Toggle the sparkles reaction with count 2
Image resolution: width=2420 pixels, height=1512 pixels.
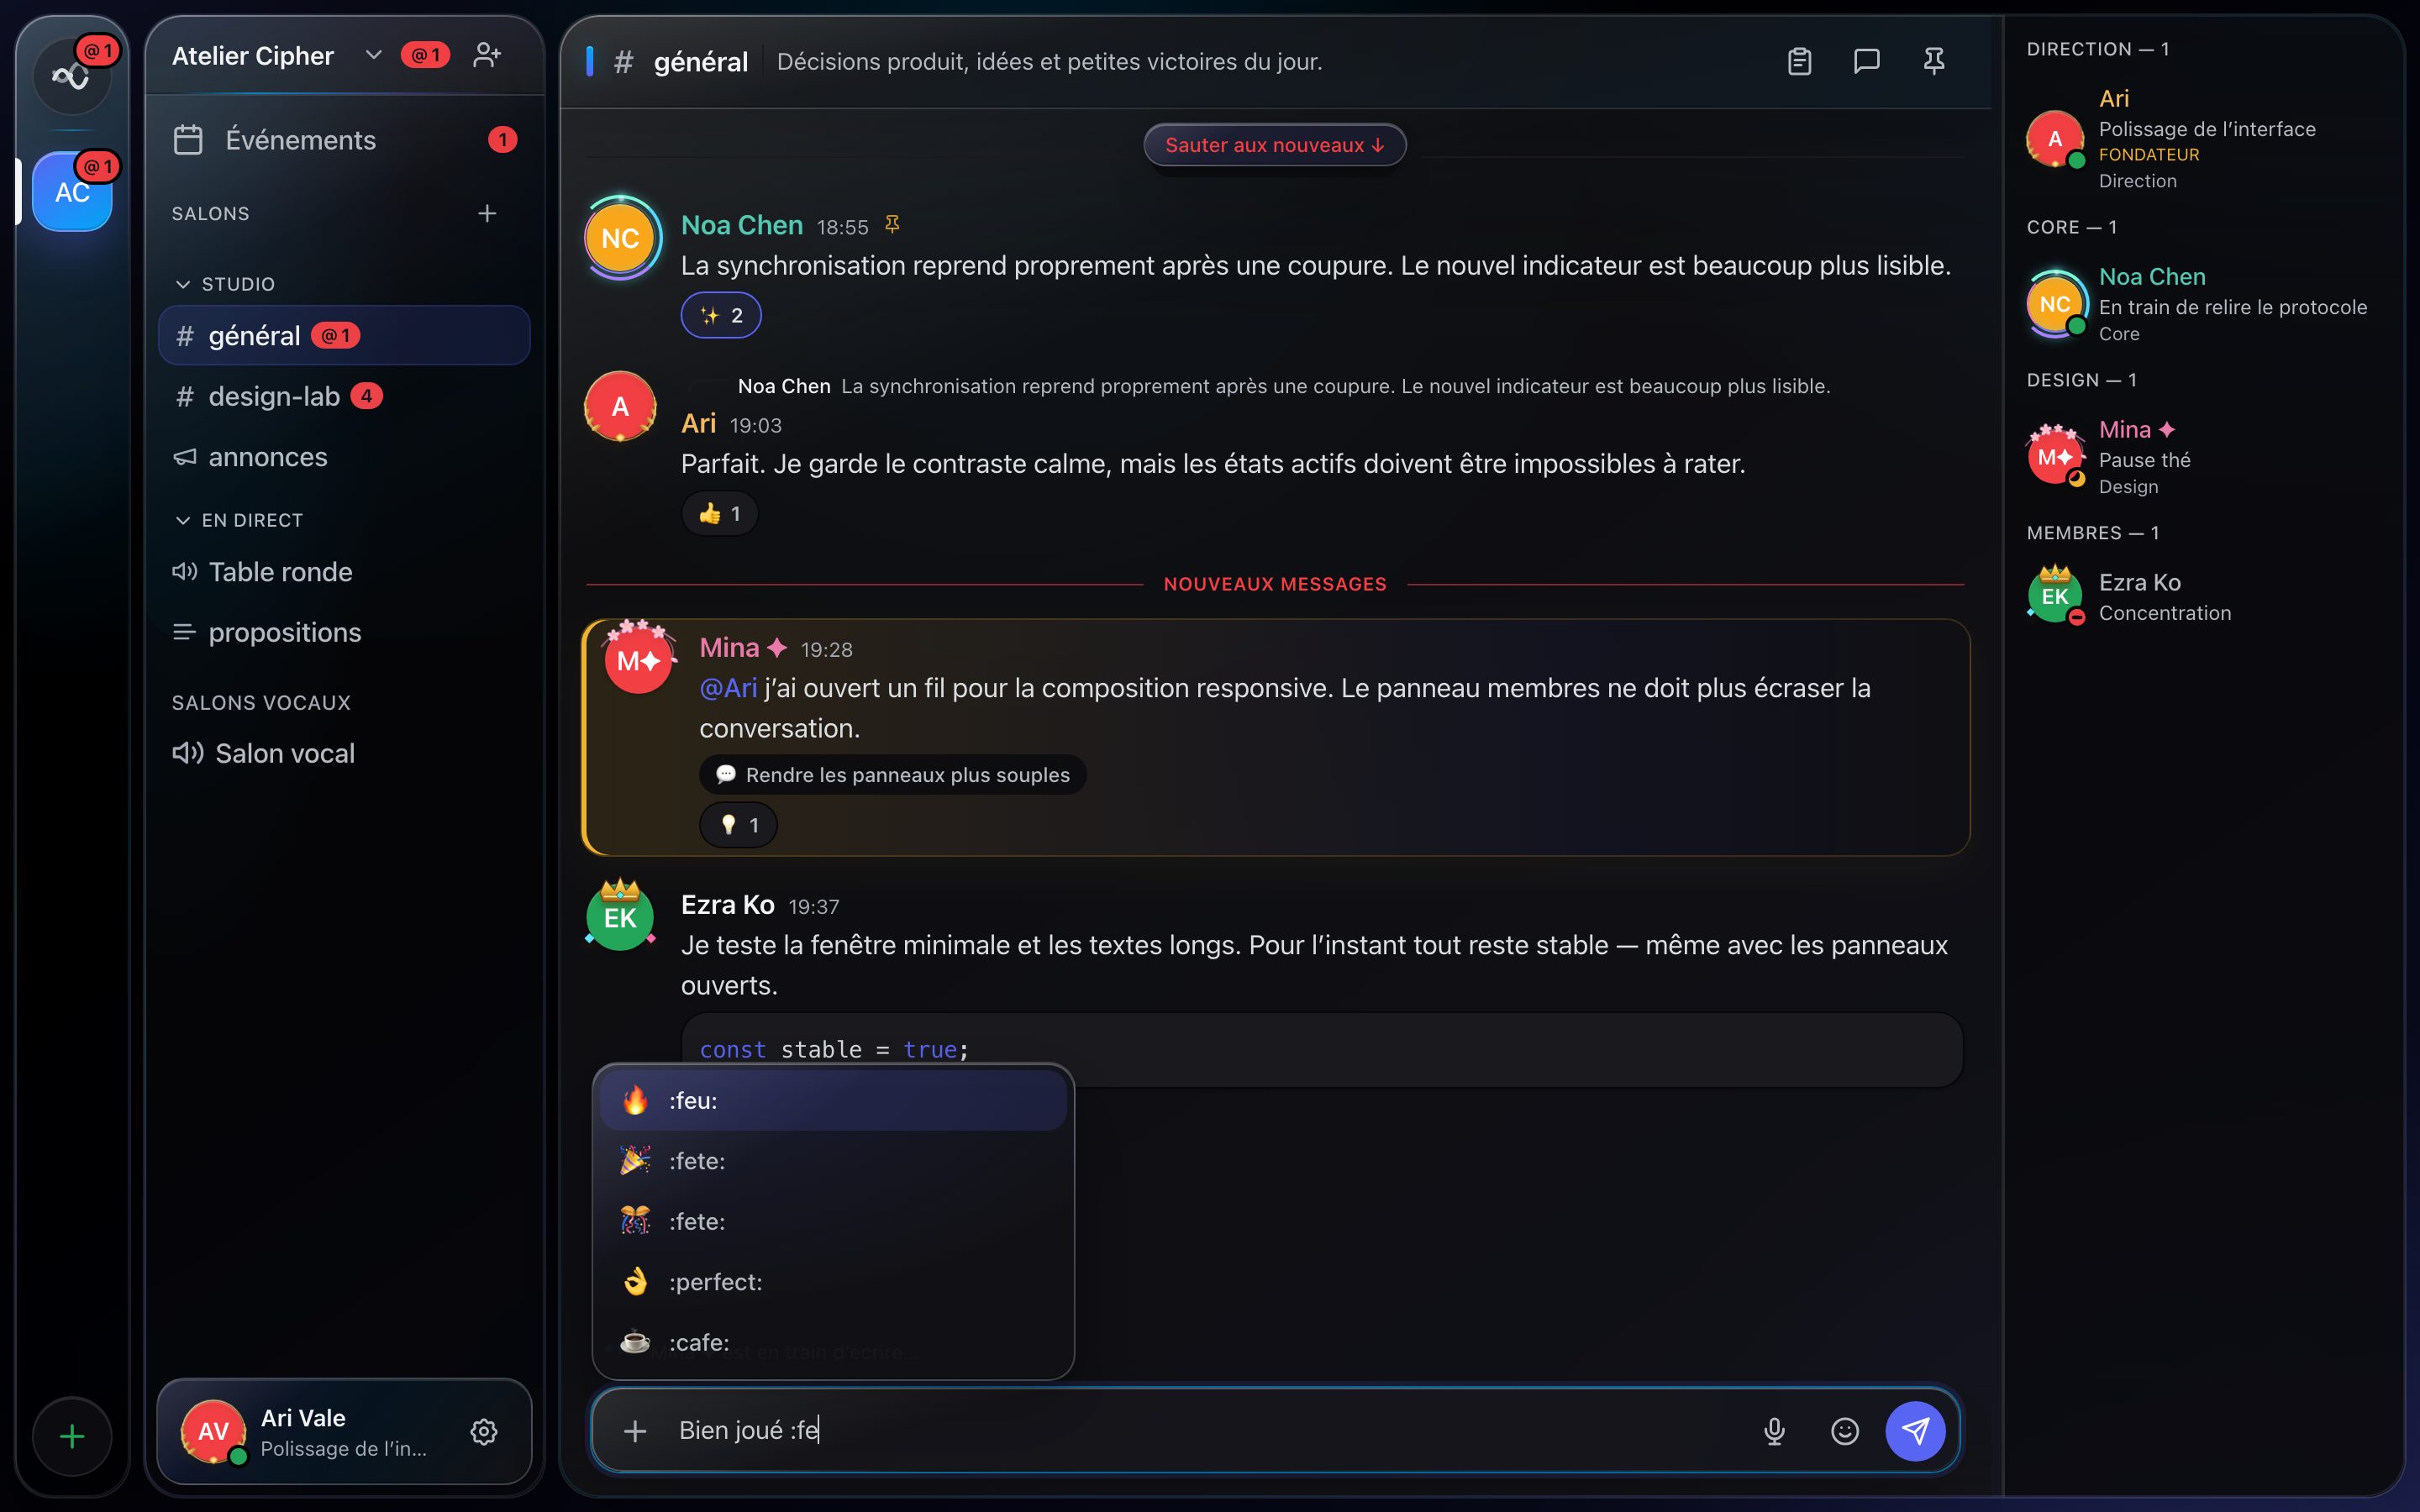pyautogui.click(x=721, y=315)
